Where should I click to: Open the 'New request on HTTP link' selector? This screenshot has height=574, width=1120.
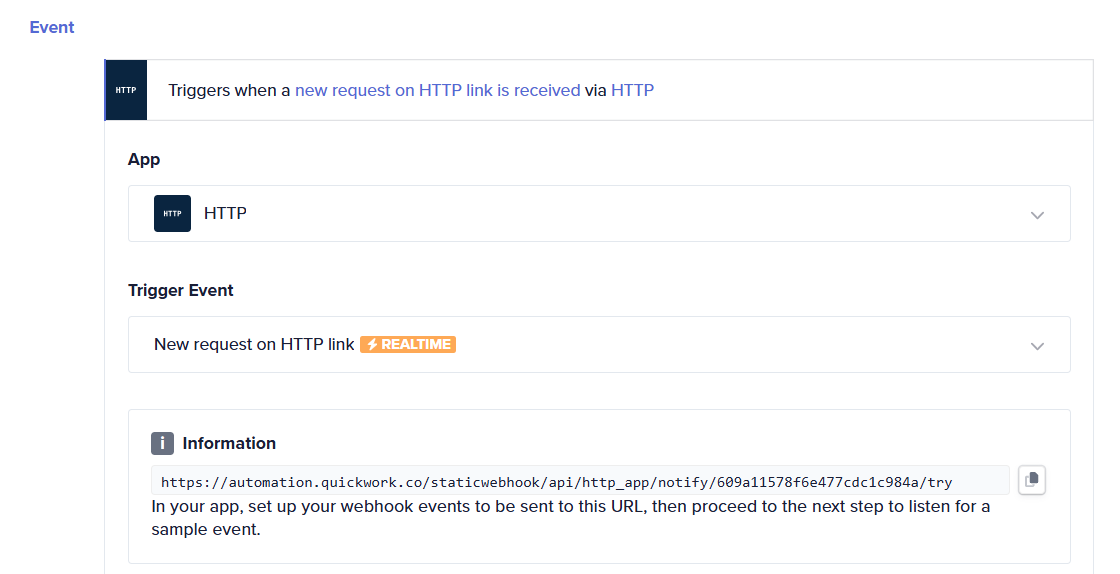(x=599, y=344)
